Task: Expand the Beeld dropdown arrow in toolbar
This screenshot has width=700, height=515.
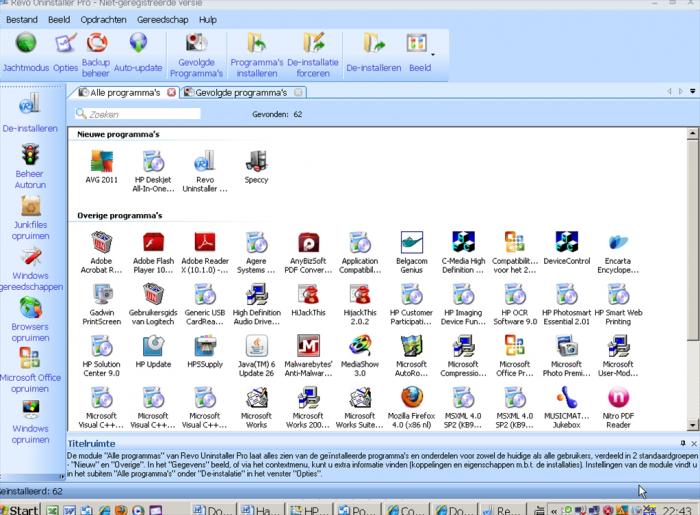Action: 433,54
